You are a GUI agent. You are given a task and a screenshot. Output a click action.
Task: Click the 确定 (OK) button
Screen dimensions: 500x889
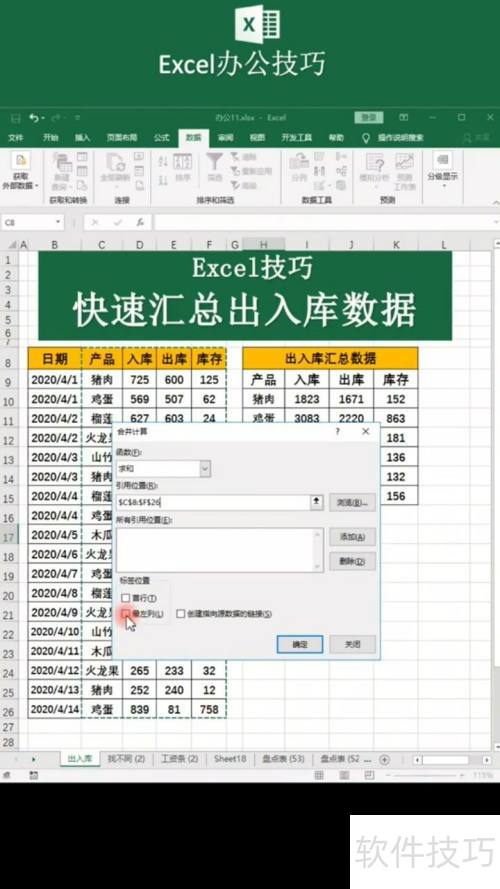point(300,645)
